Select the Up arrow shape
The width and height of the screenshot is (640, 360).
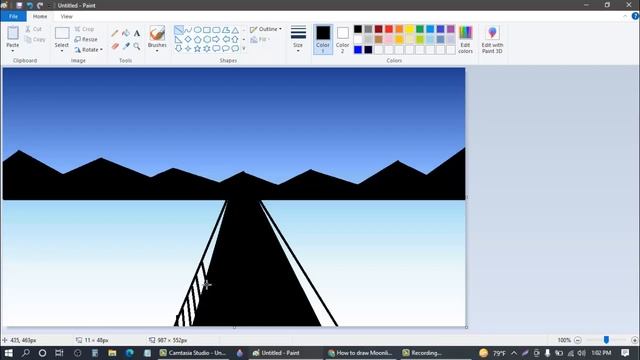[235, 40]
